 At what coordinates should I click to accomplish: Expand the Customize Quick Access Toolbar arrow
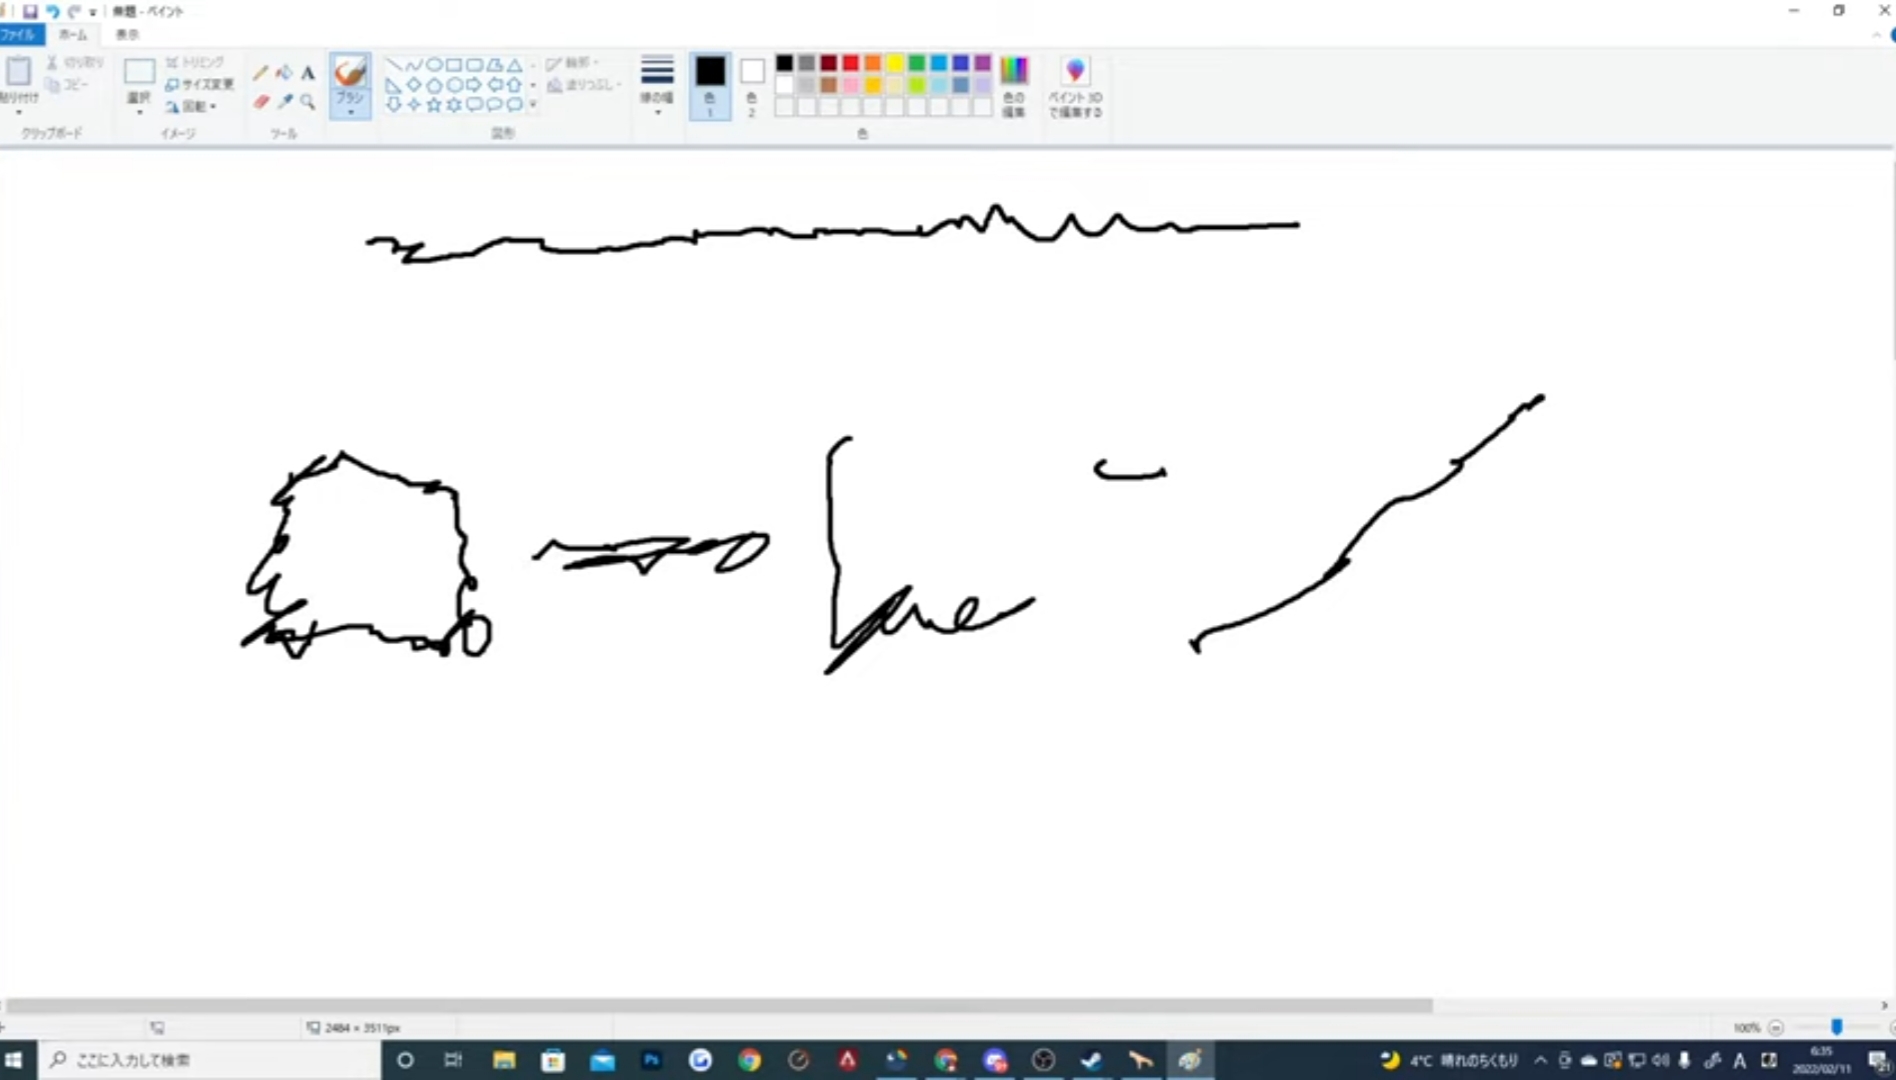click(x=93, y=12)
